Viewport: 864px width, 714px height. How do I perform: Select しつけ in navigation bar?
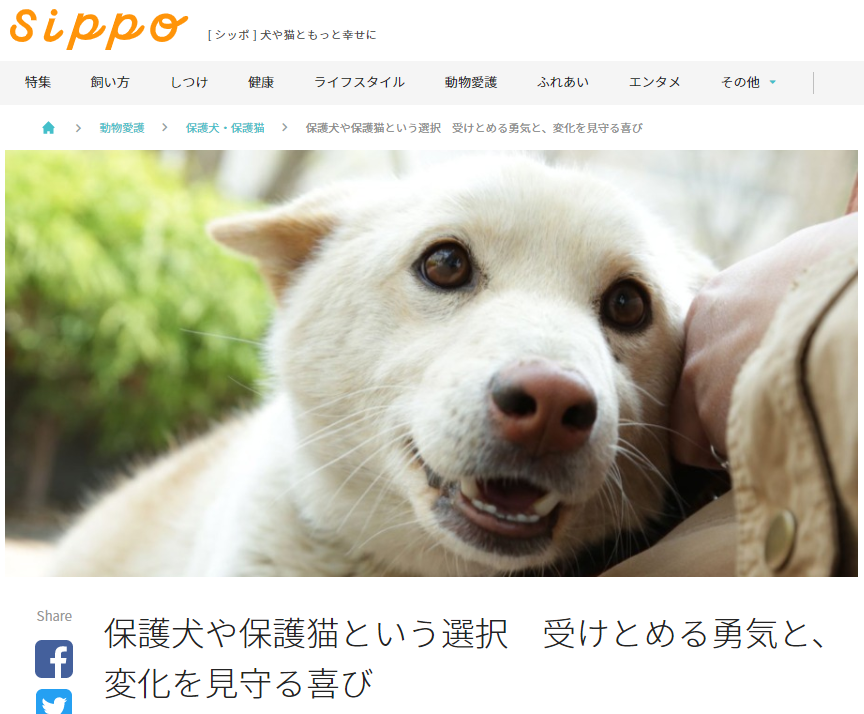[x=189, y=82]
